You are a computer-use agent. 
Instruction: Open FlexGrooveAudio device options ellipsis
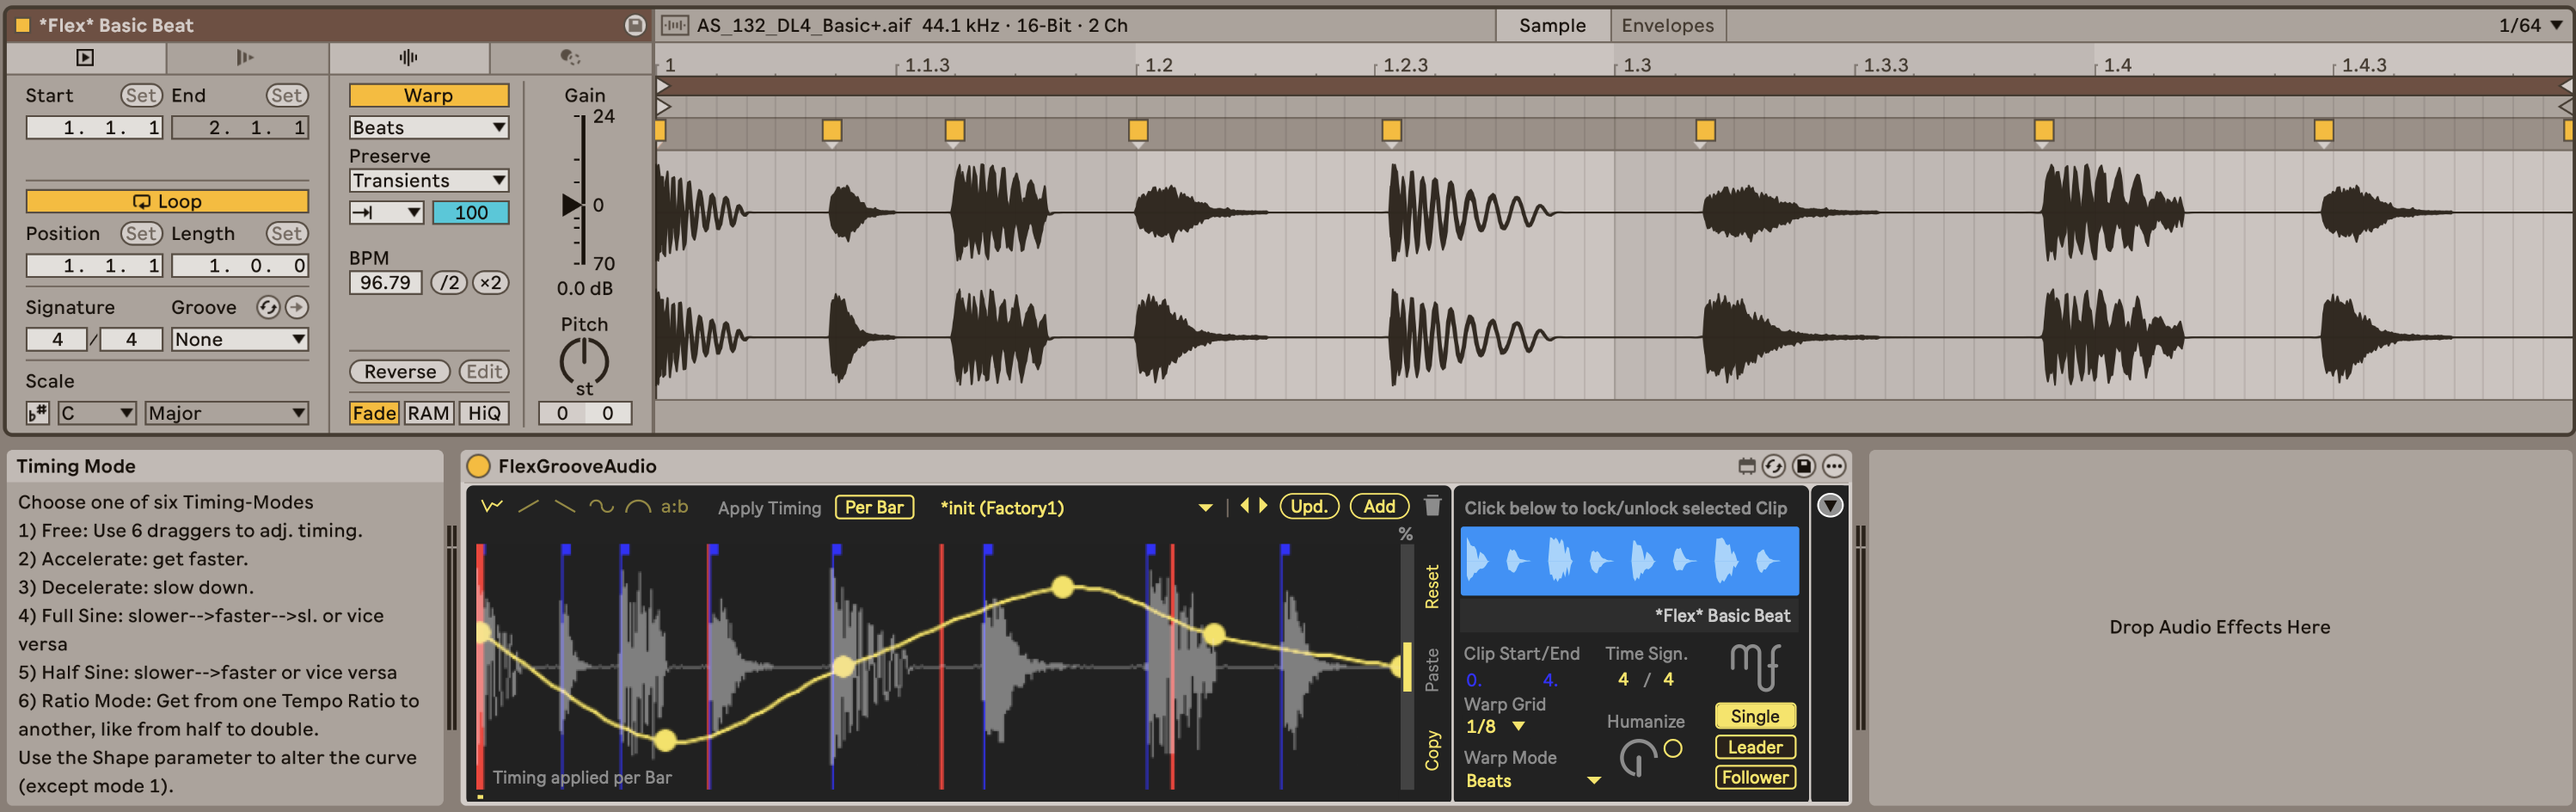[1834, 466]
